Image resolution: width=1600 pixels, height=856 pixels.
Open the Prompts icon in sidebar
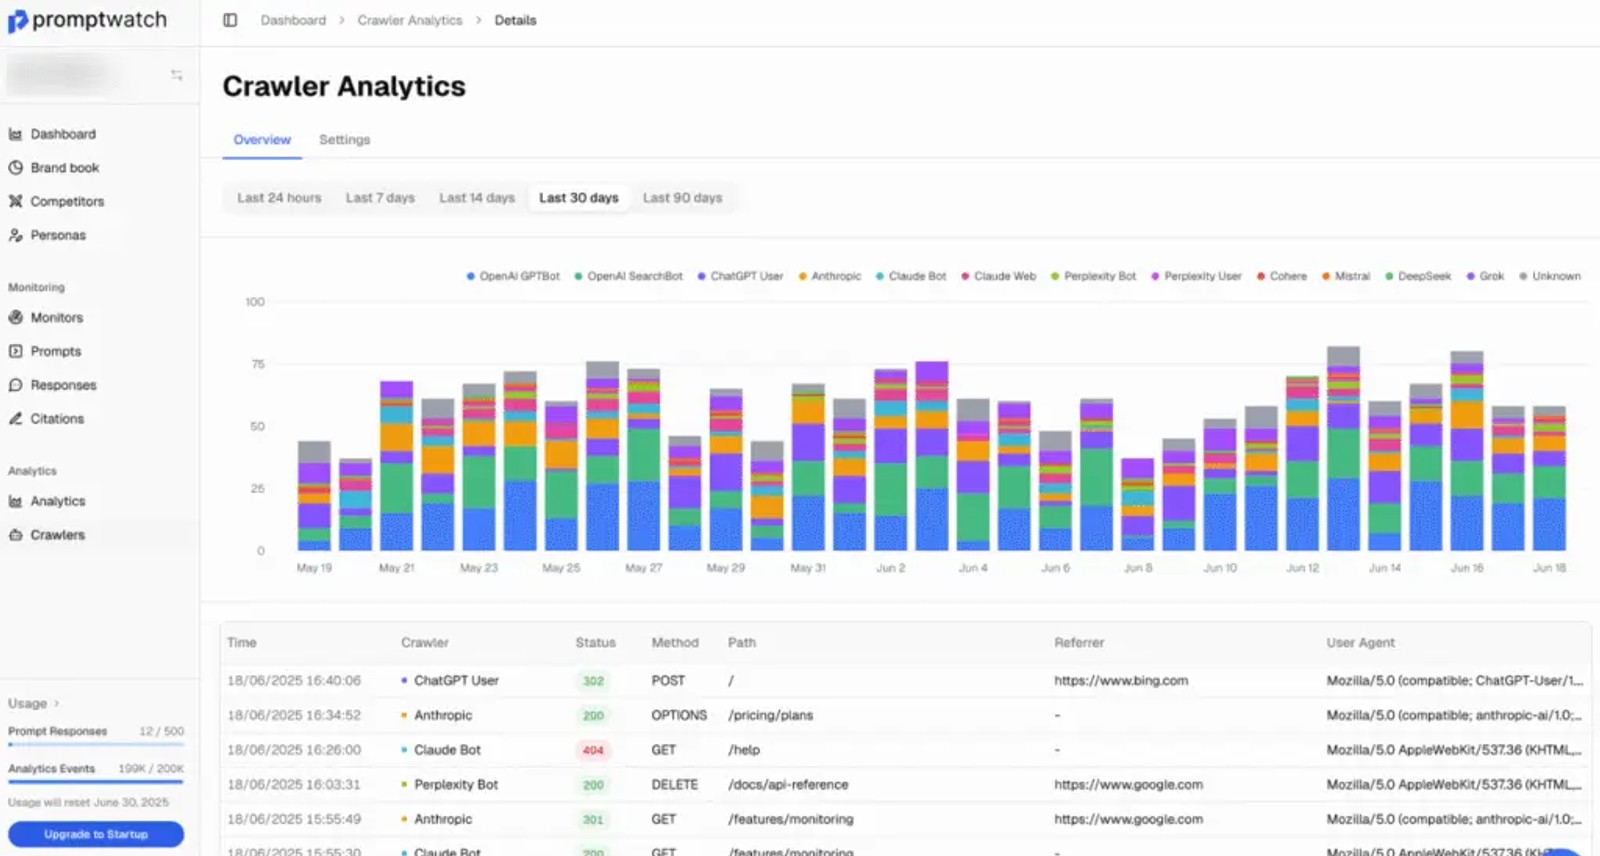[x=15, y=351]
